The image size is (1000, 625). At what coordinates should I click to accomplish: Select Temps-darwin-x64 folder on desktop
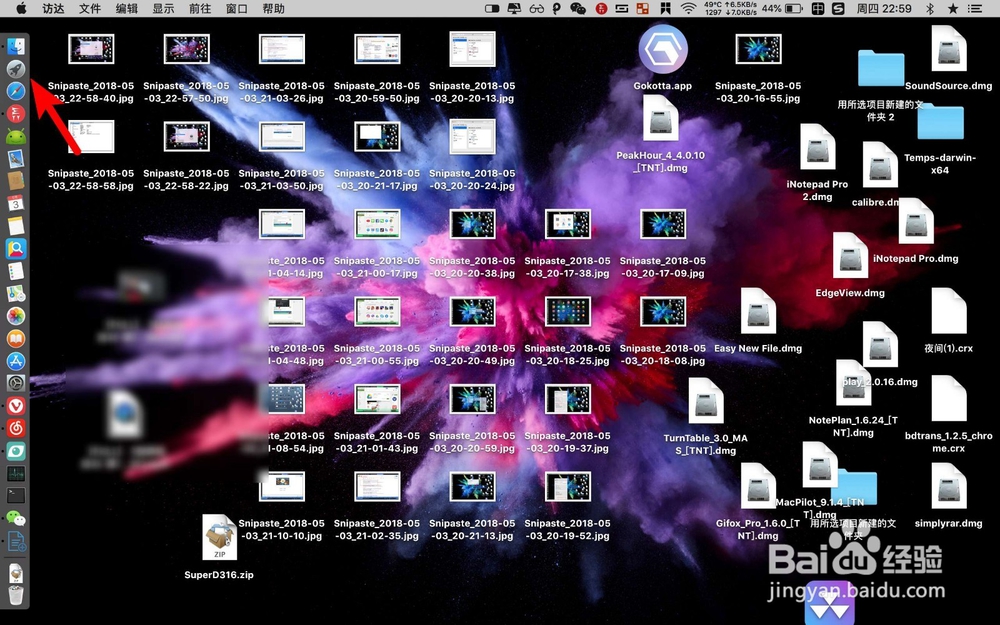[x=940, y=124]
